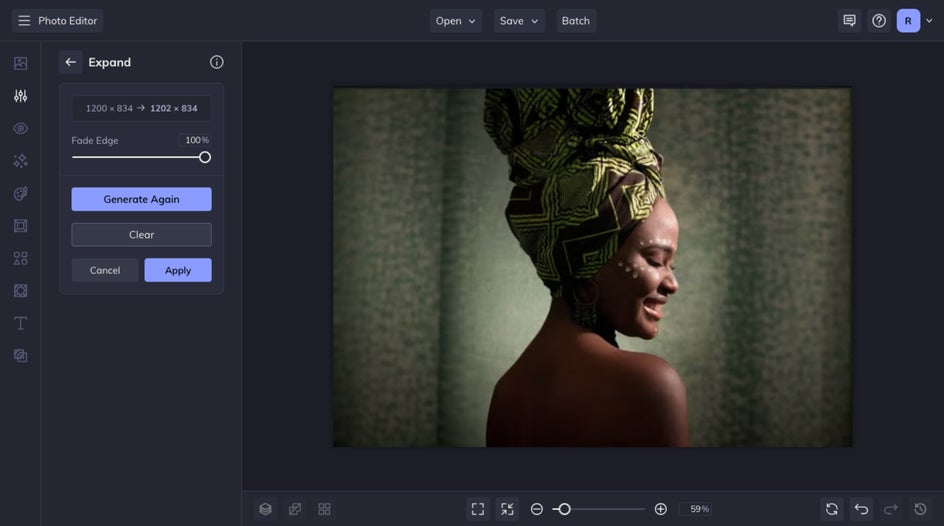The width and height of the screenshot is (944, 526).
Task: Expand the Open dropdown menu
Action: point(456,21)
